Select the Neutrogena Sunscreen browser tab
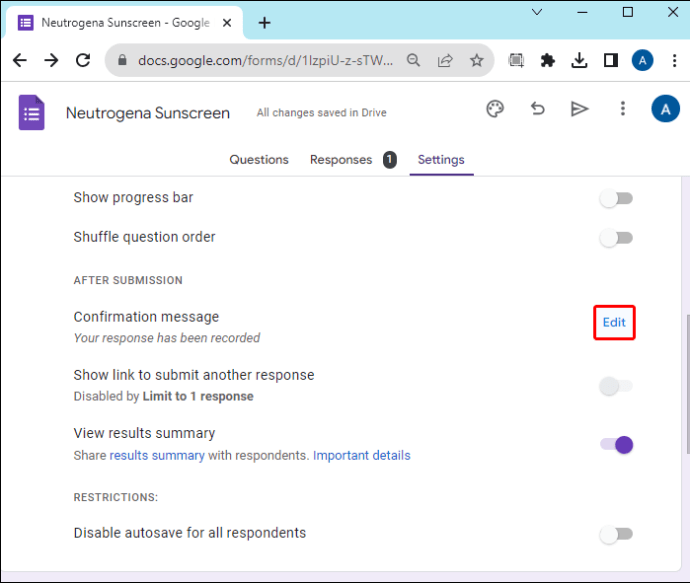The width and height of the screenshot is (690, 583). click(x=125, y=23)
